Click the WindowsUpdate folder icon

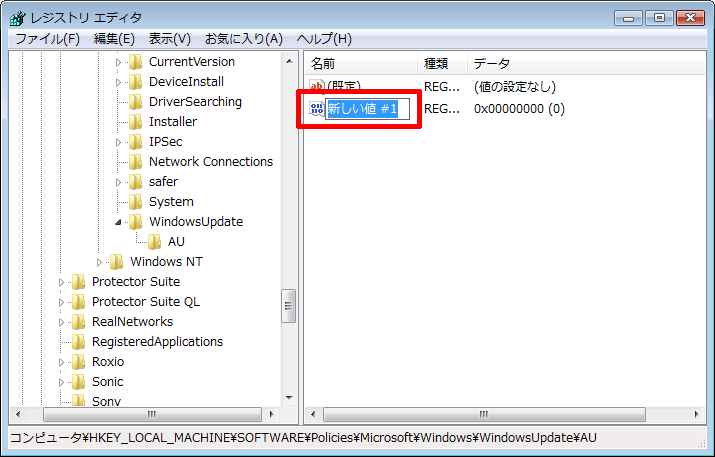pos(135,222)
